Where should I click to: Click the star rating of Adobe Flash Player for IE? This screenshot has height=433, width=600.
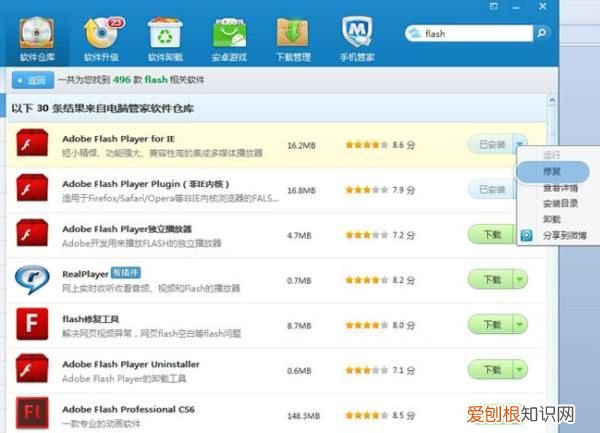click(367, 145)
